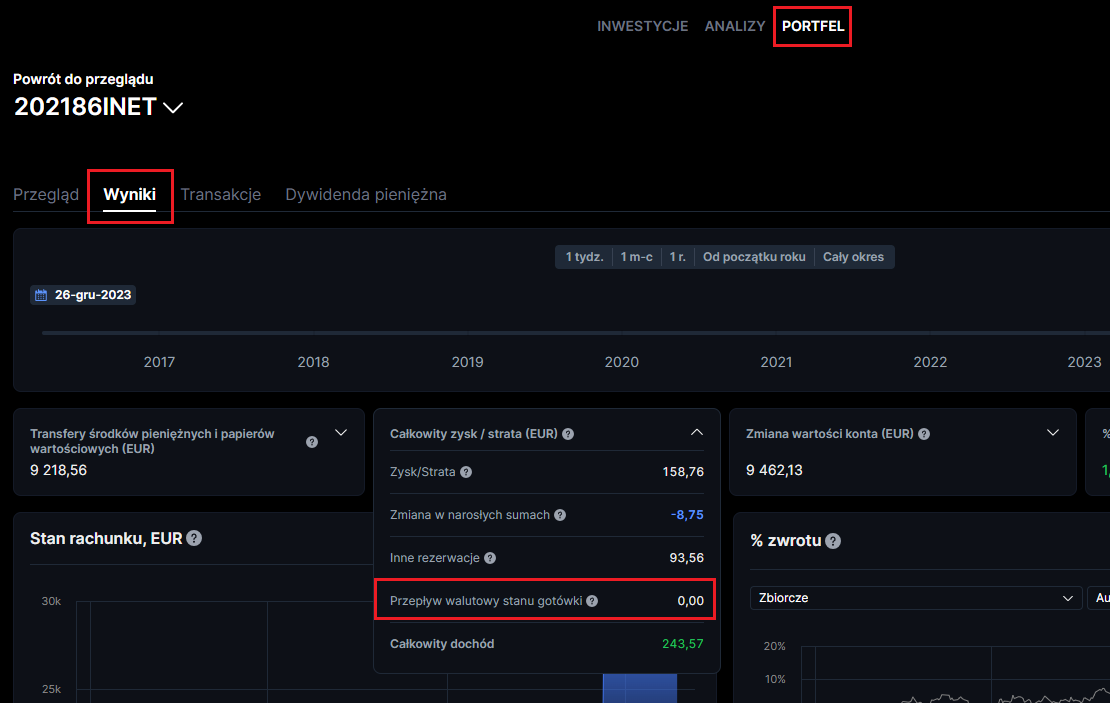The image size is (1110, 703).
Task: Open the calendar icon beside 26-gru-2023
Action: (41, 295)
